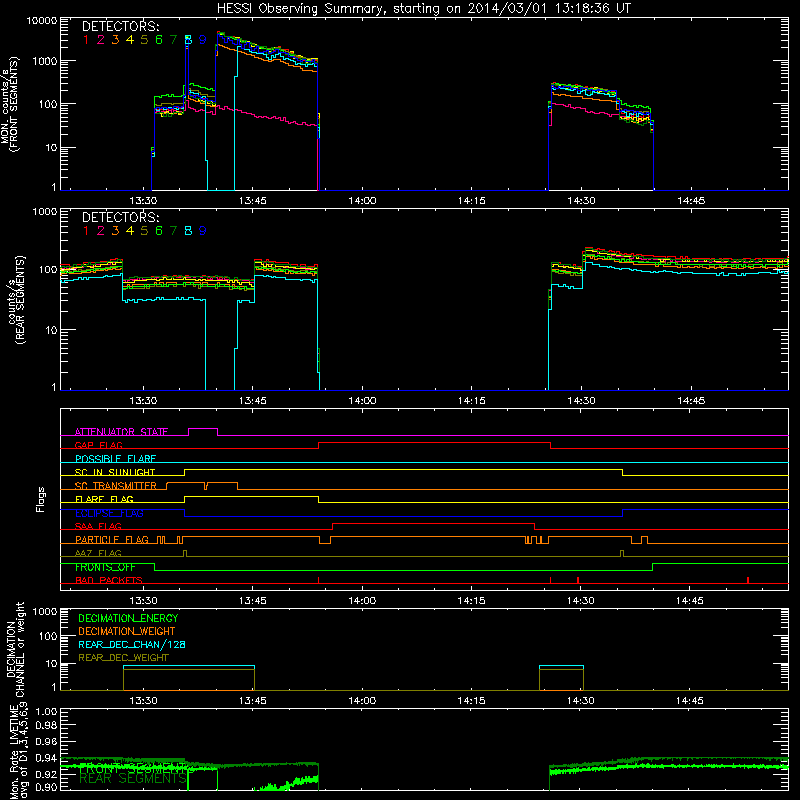Click the Flags vertical axis title
This screenshot has height=800, width=800.
pyautogui.click(x=41, y=500)
